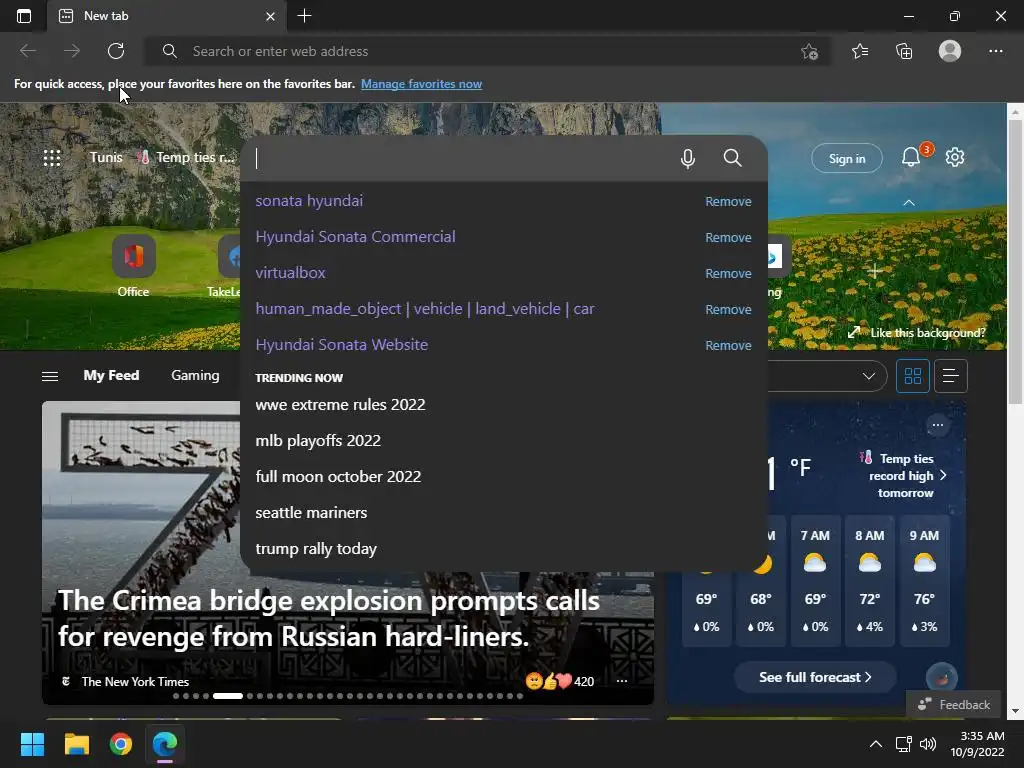Viewport: 1024px width, 768px height.
Task: Collapse quick links with up chevron
Action: coord(908,202)
